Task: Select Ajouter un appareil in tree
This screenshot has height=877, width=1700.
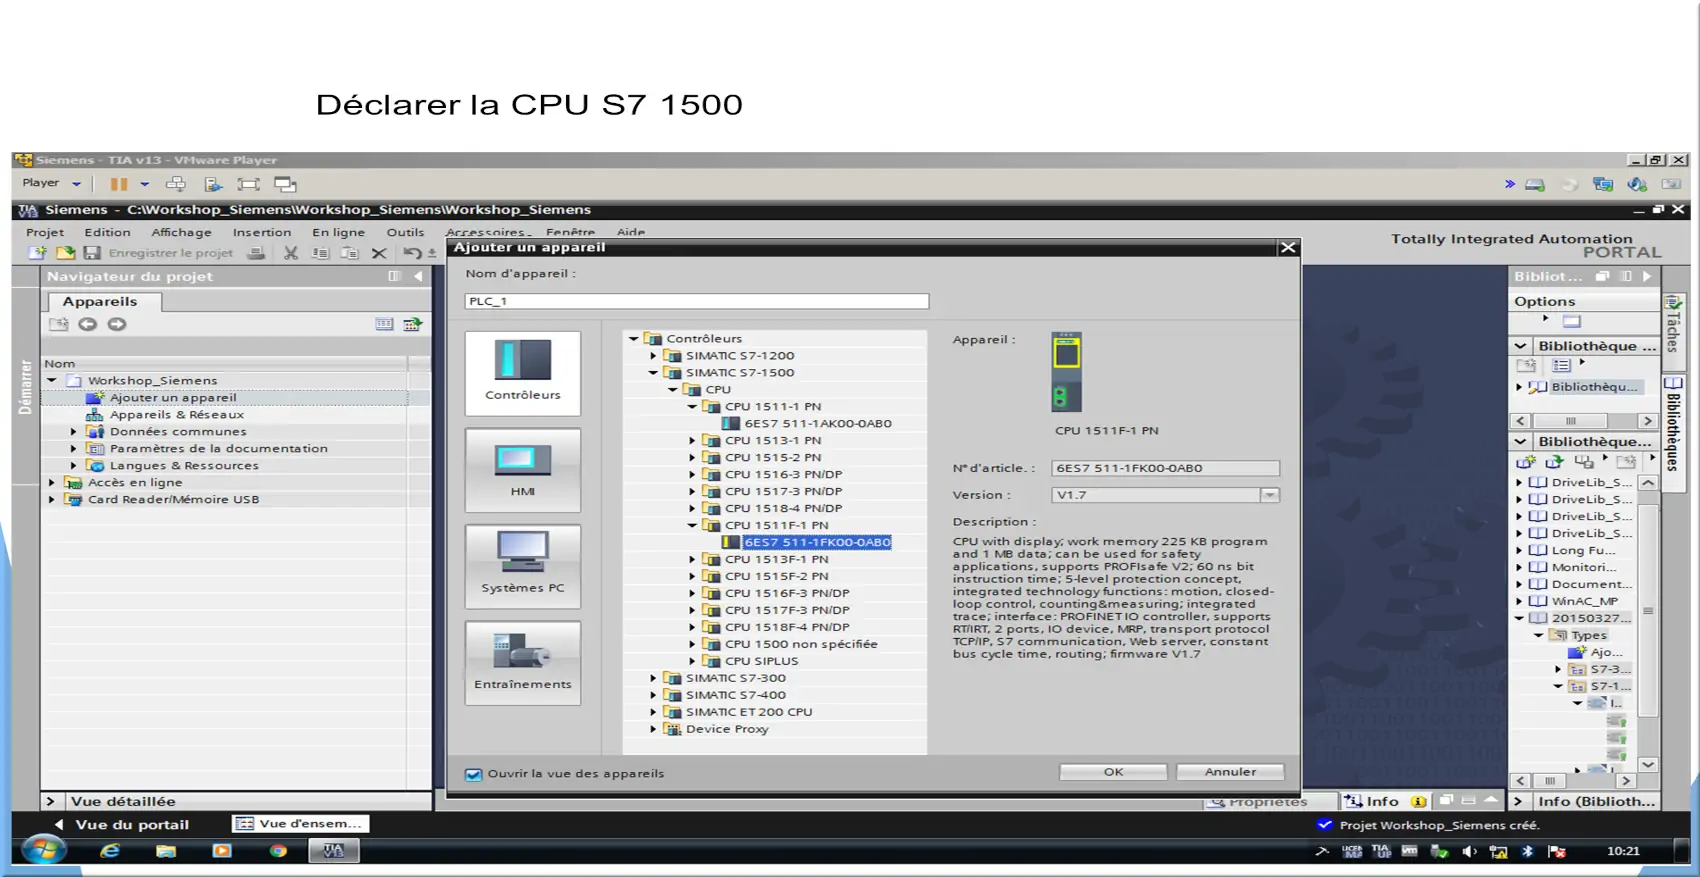Action: tap(173, 398)
